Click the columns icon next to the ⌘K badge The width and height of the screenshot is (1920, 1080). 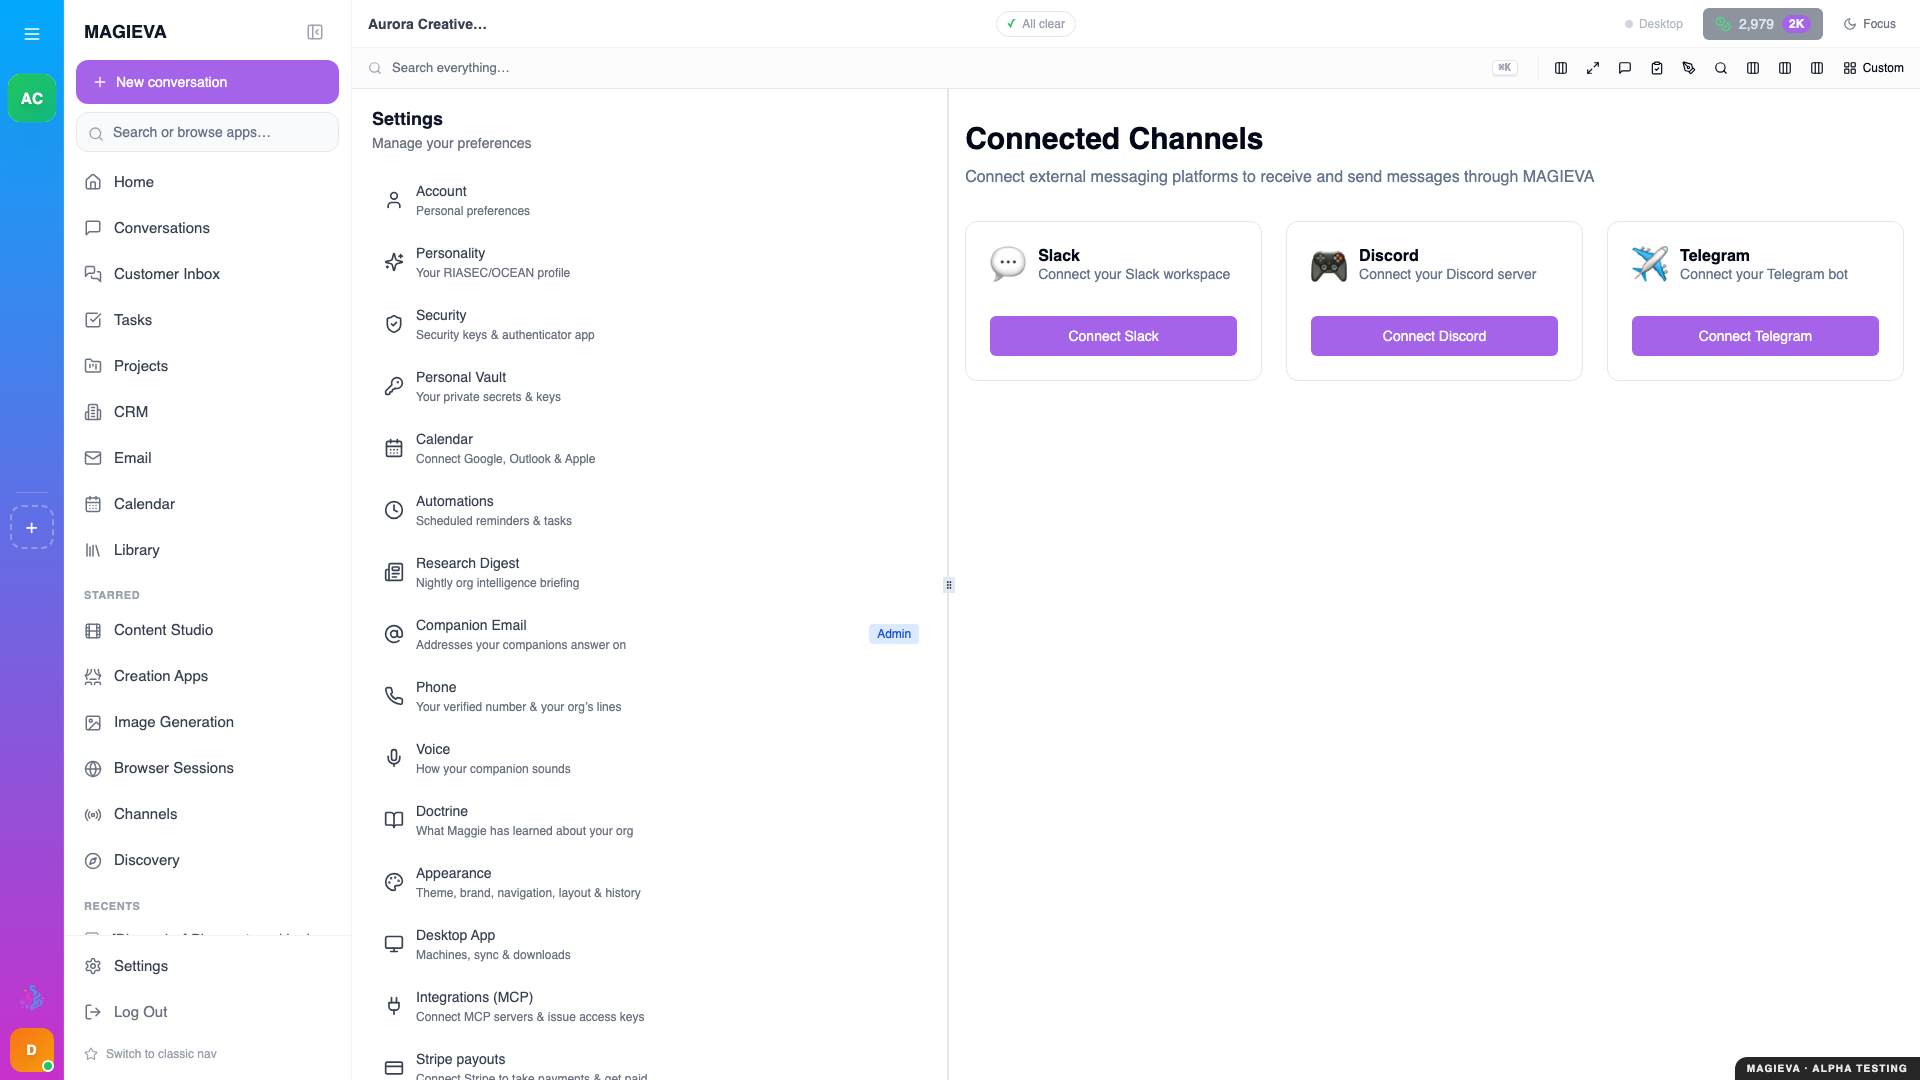coord(1561,68)
